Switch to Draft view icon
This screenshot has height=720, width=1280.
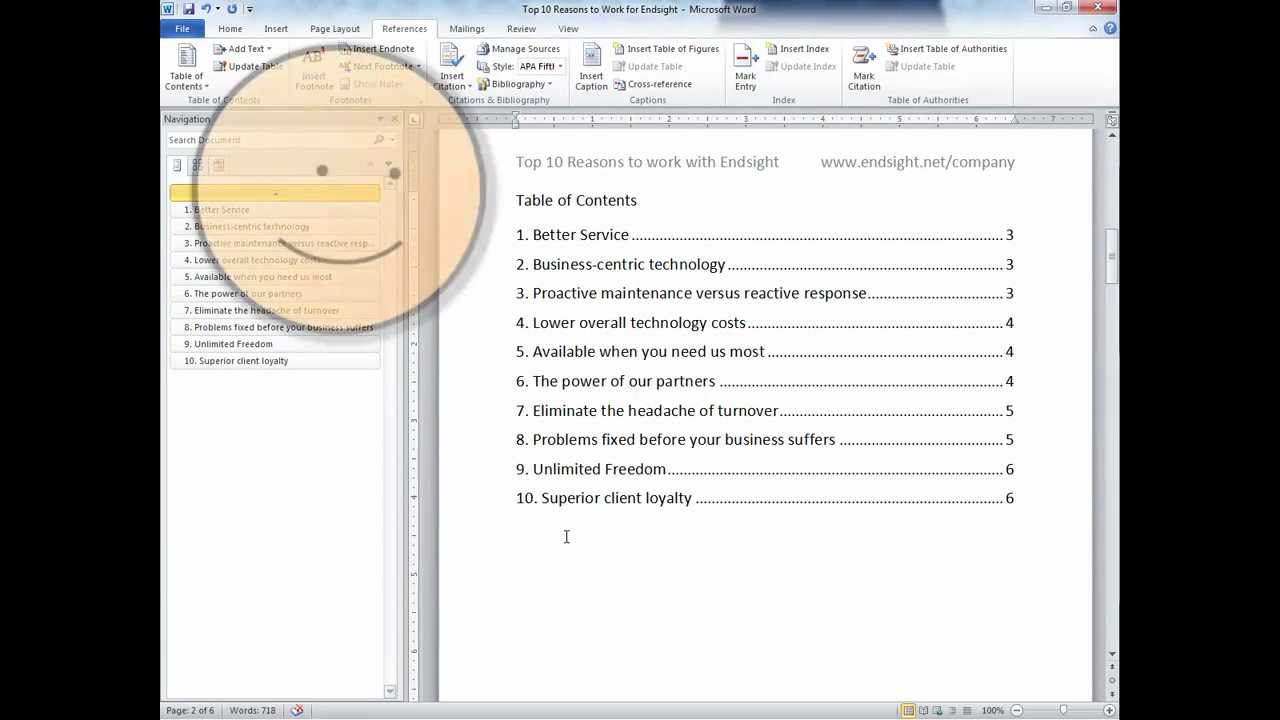coord(967,710)
